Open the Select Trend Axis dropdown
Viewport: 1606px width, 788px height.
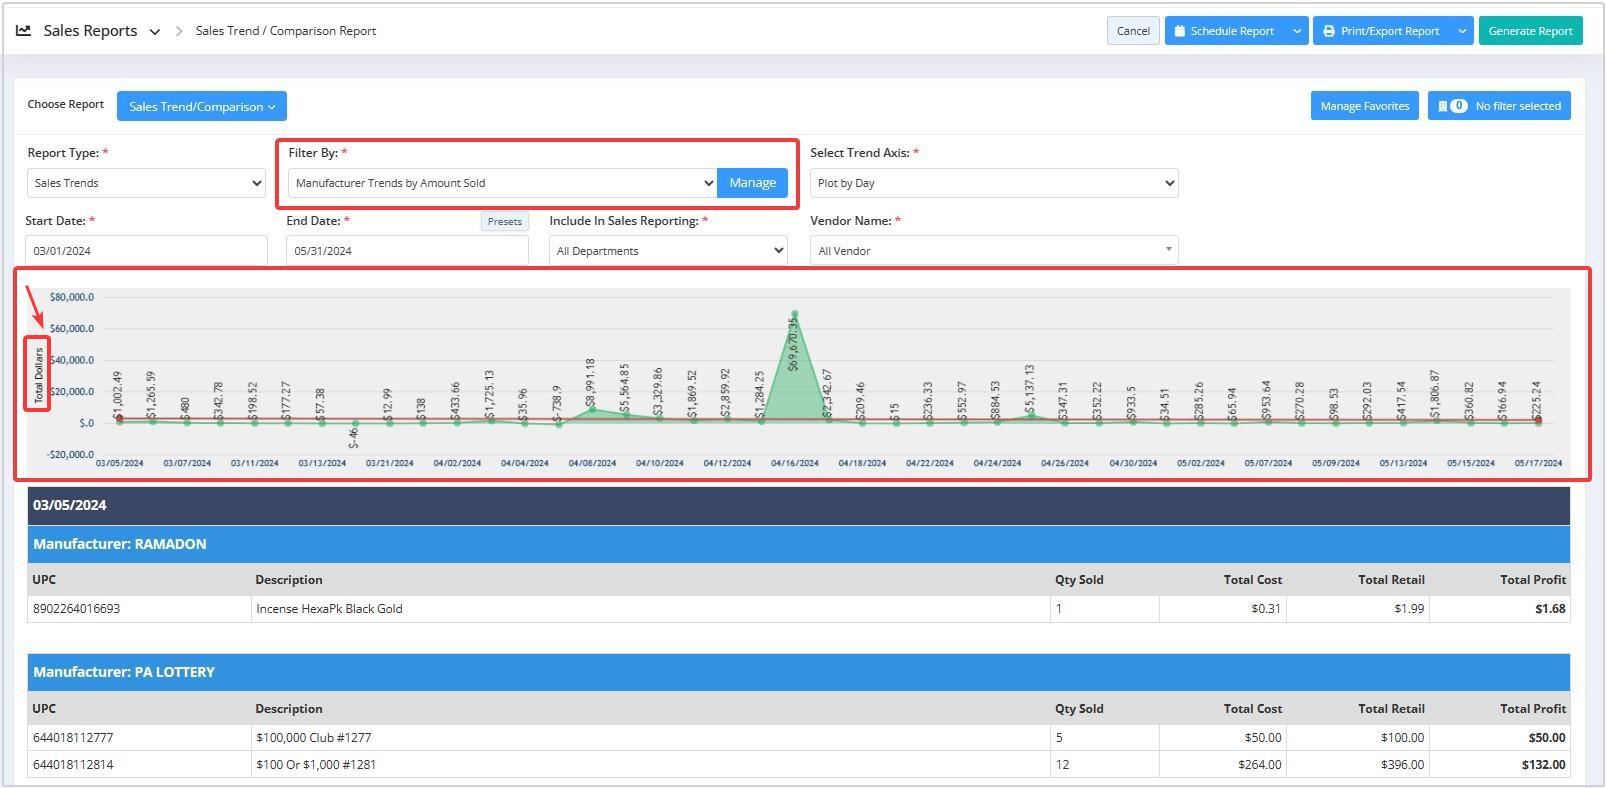pyautogui.click(x=994, y=183)
